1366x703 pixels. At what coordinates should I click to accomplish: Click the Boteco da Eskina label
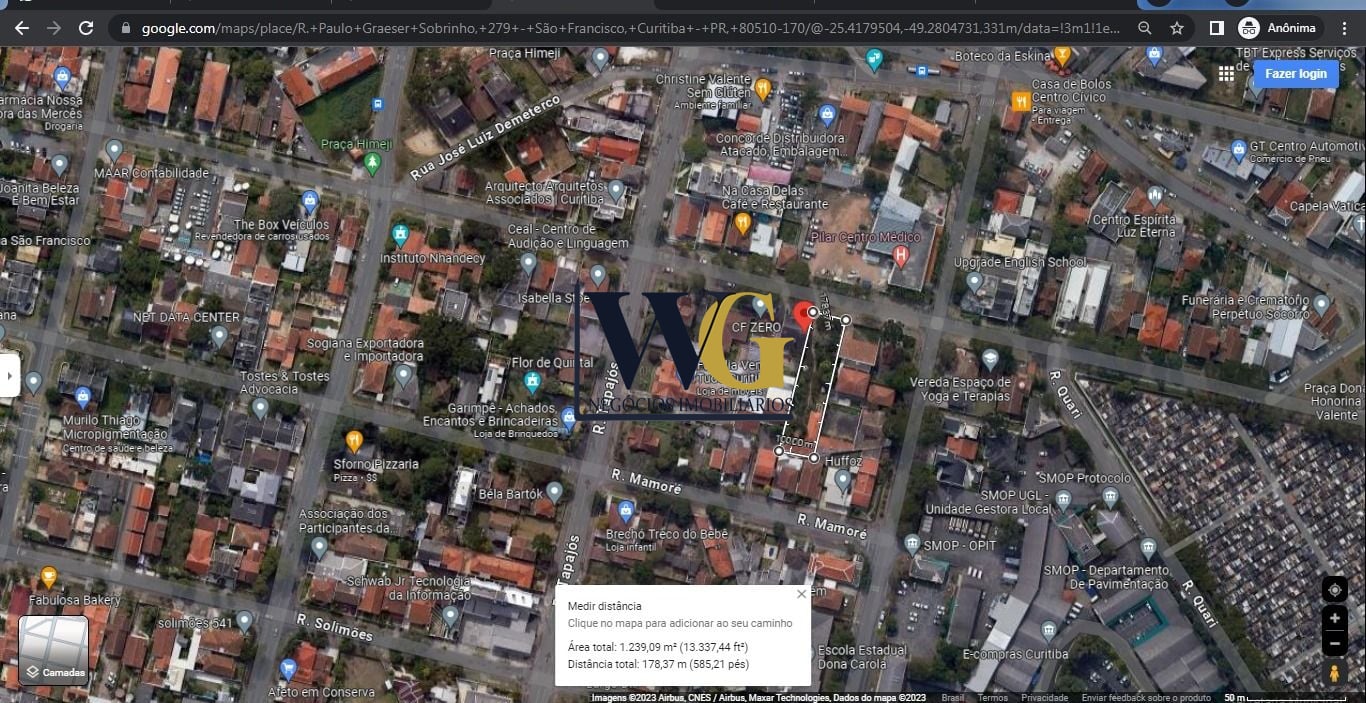tap(1003, 56)
